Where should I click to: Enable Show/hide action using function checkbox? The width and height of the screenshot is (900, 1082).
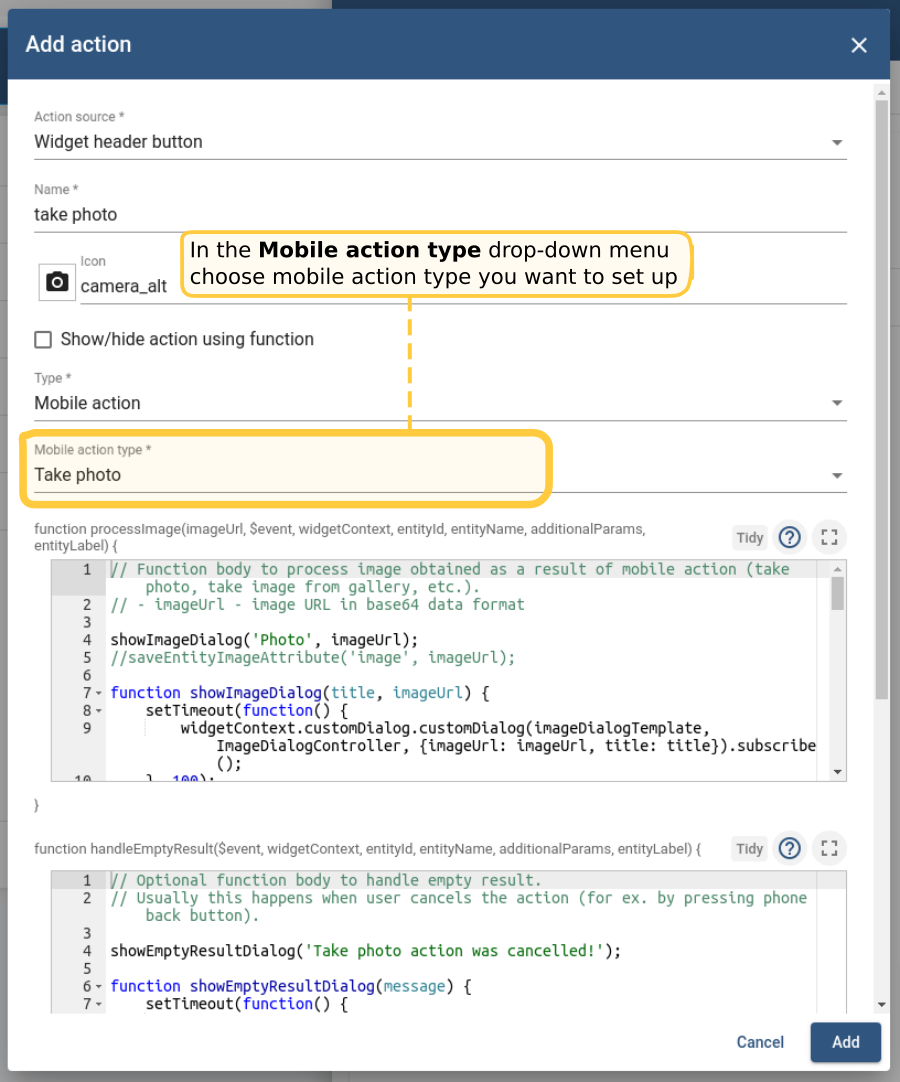(43, 340)
